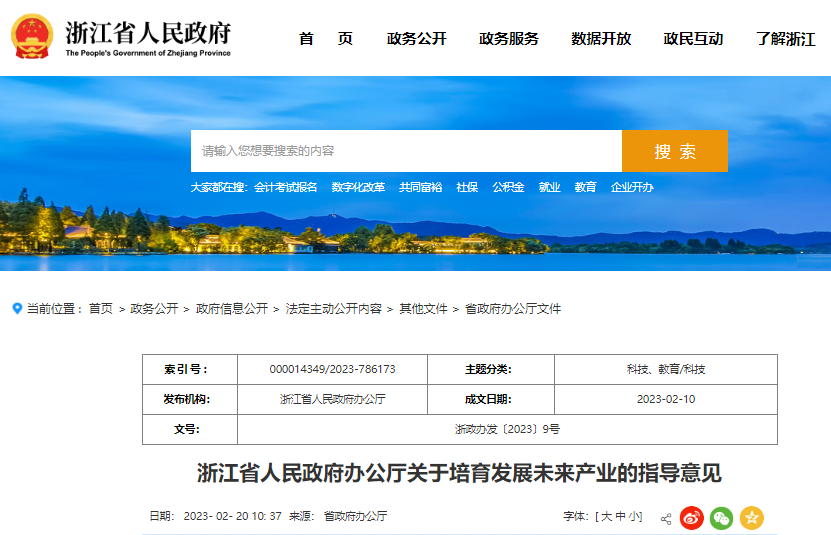Screen dimensions: 831x535
Task: Set font size to small (小)
Action: tap(635, 517)
